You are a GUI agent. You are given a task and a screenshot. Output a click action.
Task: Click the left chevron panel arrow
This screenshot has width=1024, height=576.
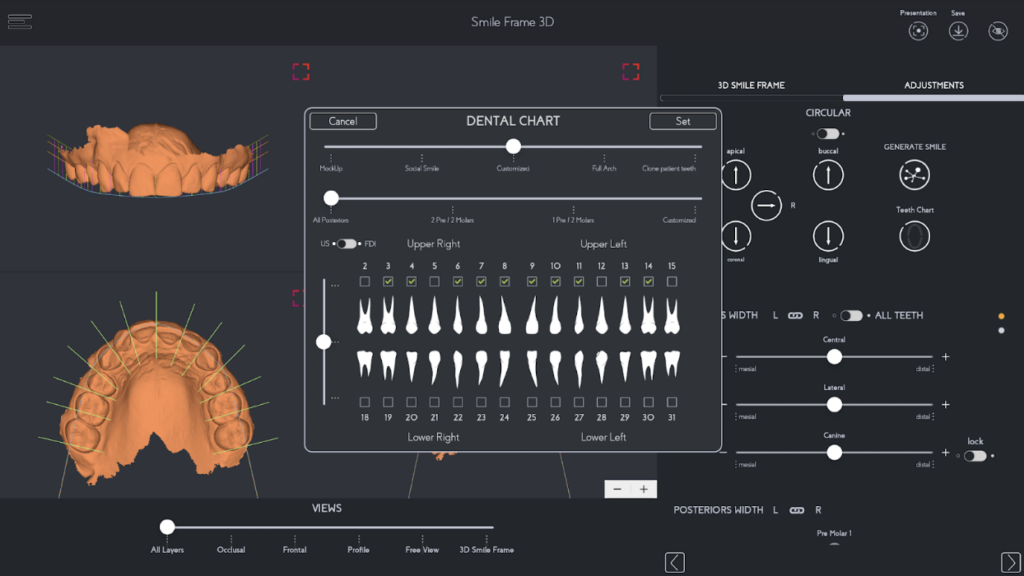pos(675,562)
